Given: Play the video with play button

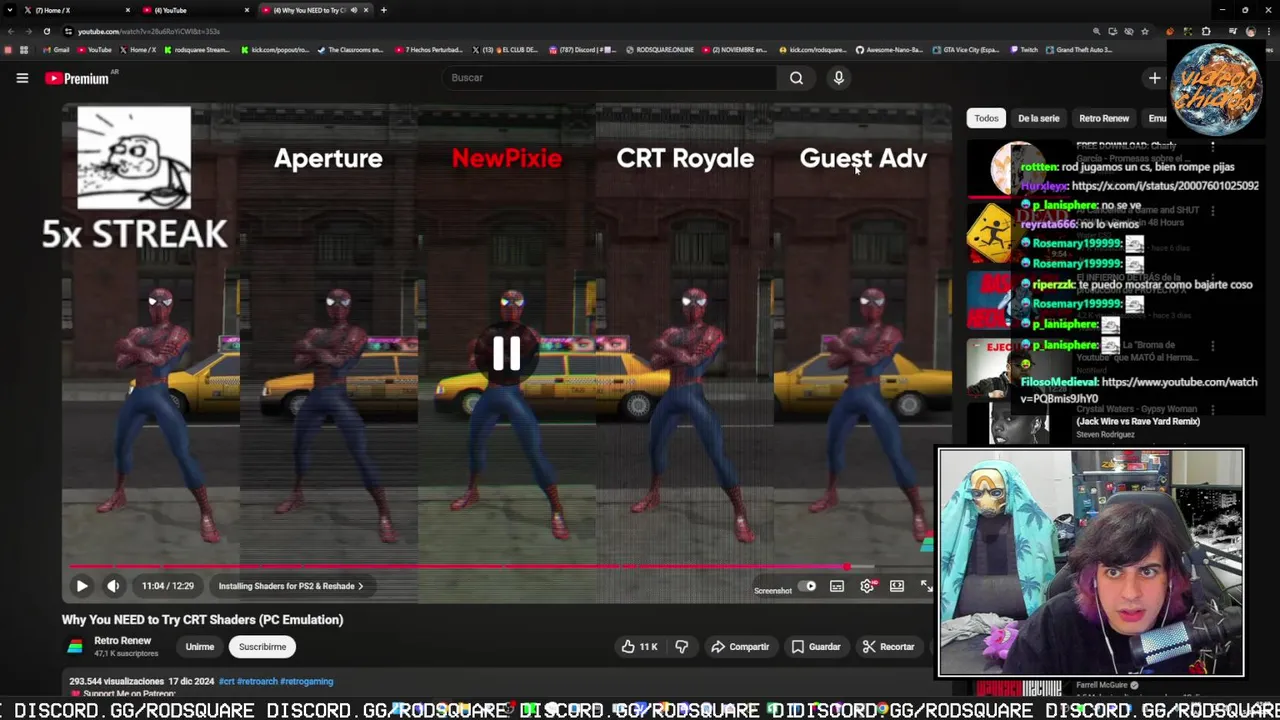Looking at the screenshot, I should click(82, 586).
